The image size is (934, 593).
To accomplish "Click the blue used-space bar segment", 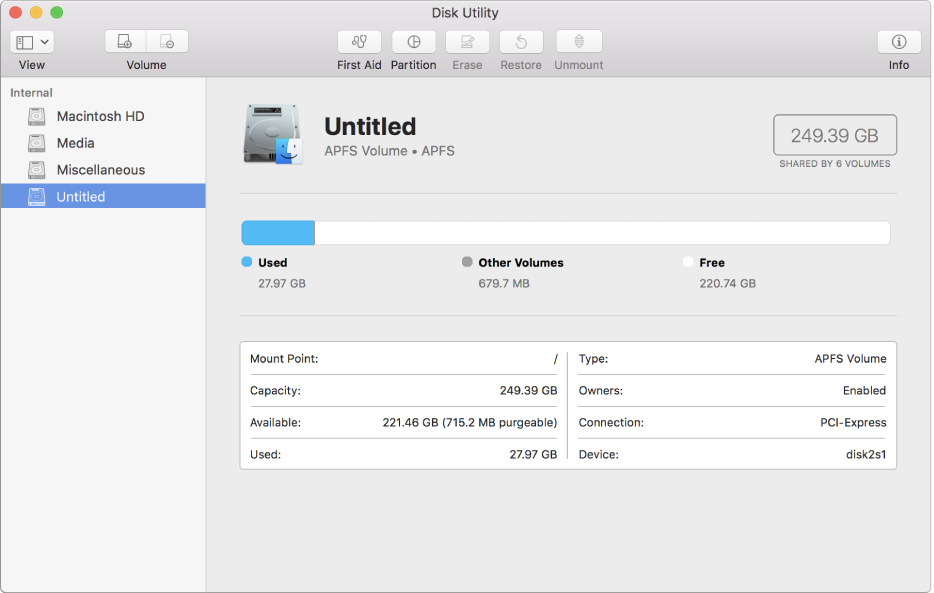I will pyautogui.click(x=278, y=233).
